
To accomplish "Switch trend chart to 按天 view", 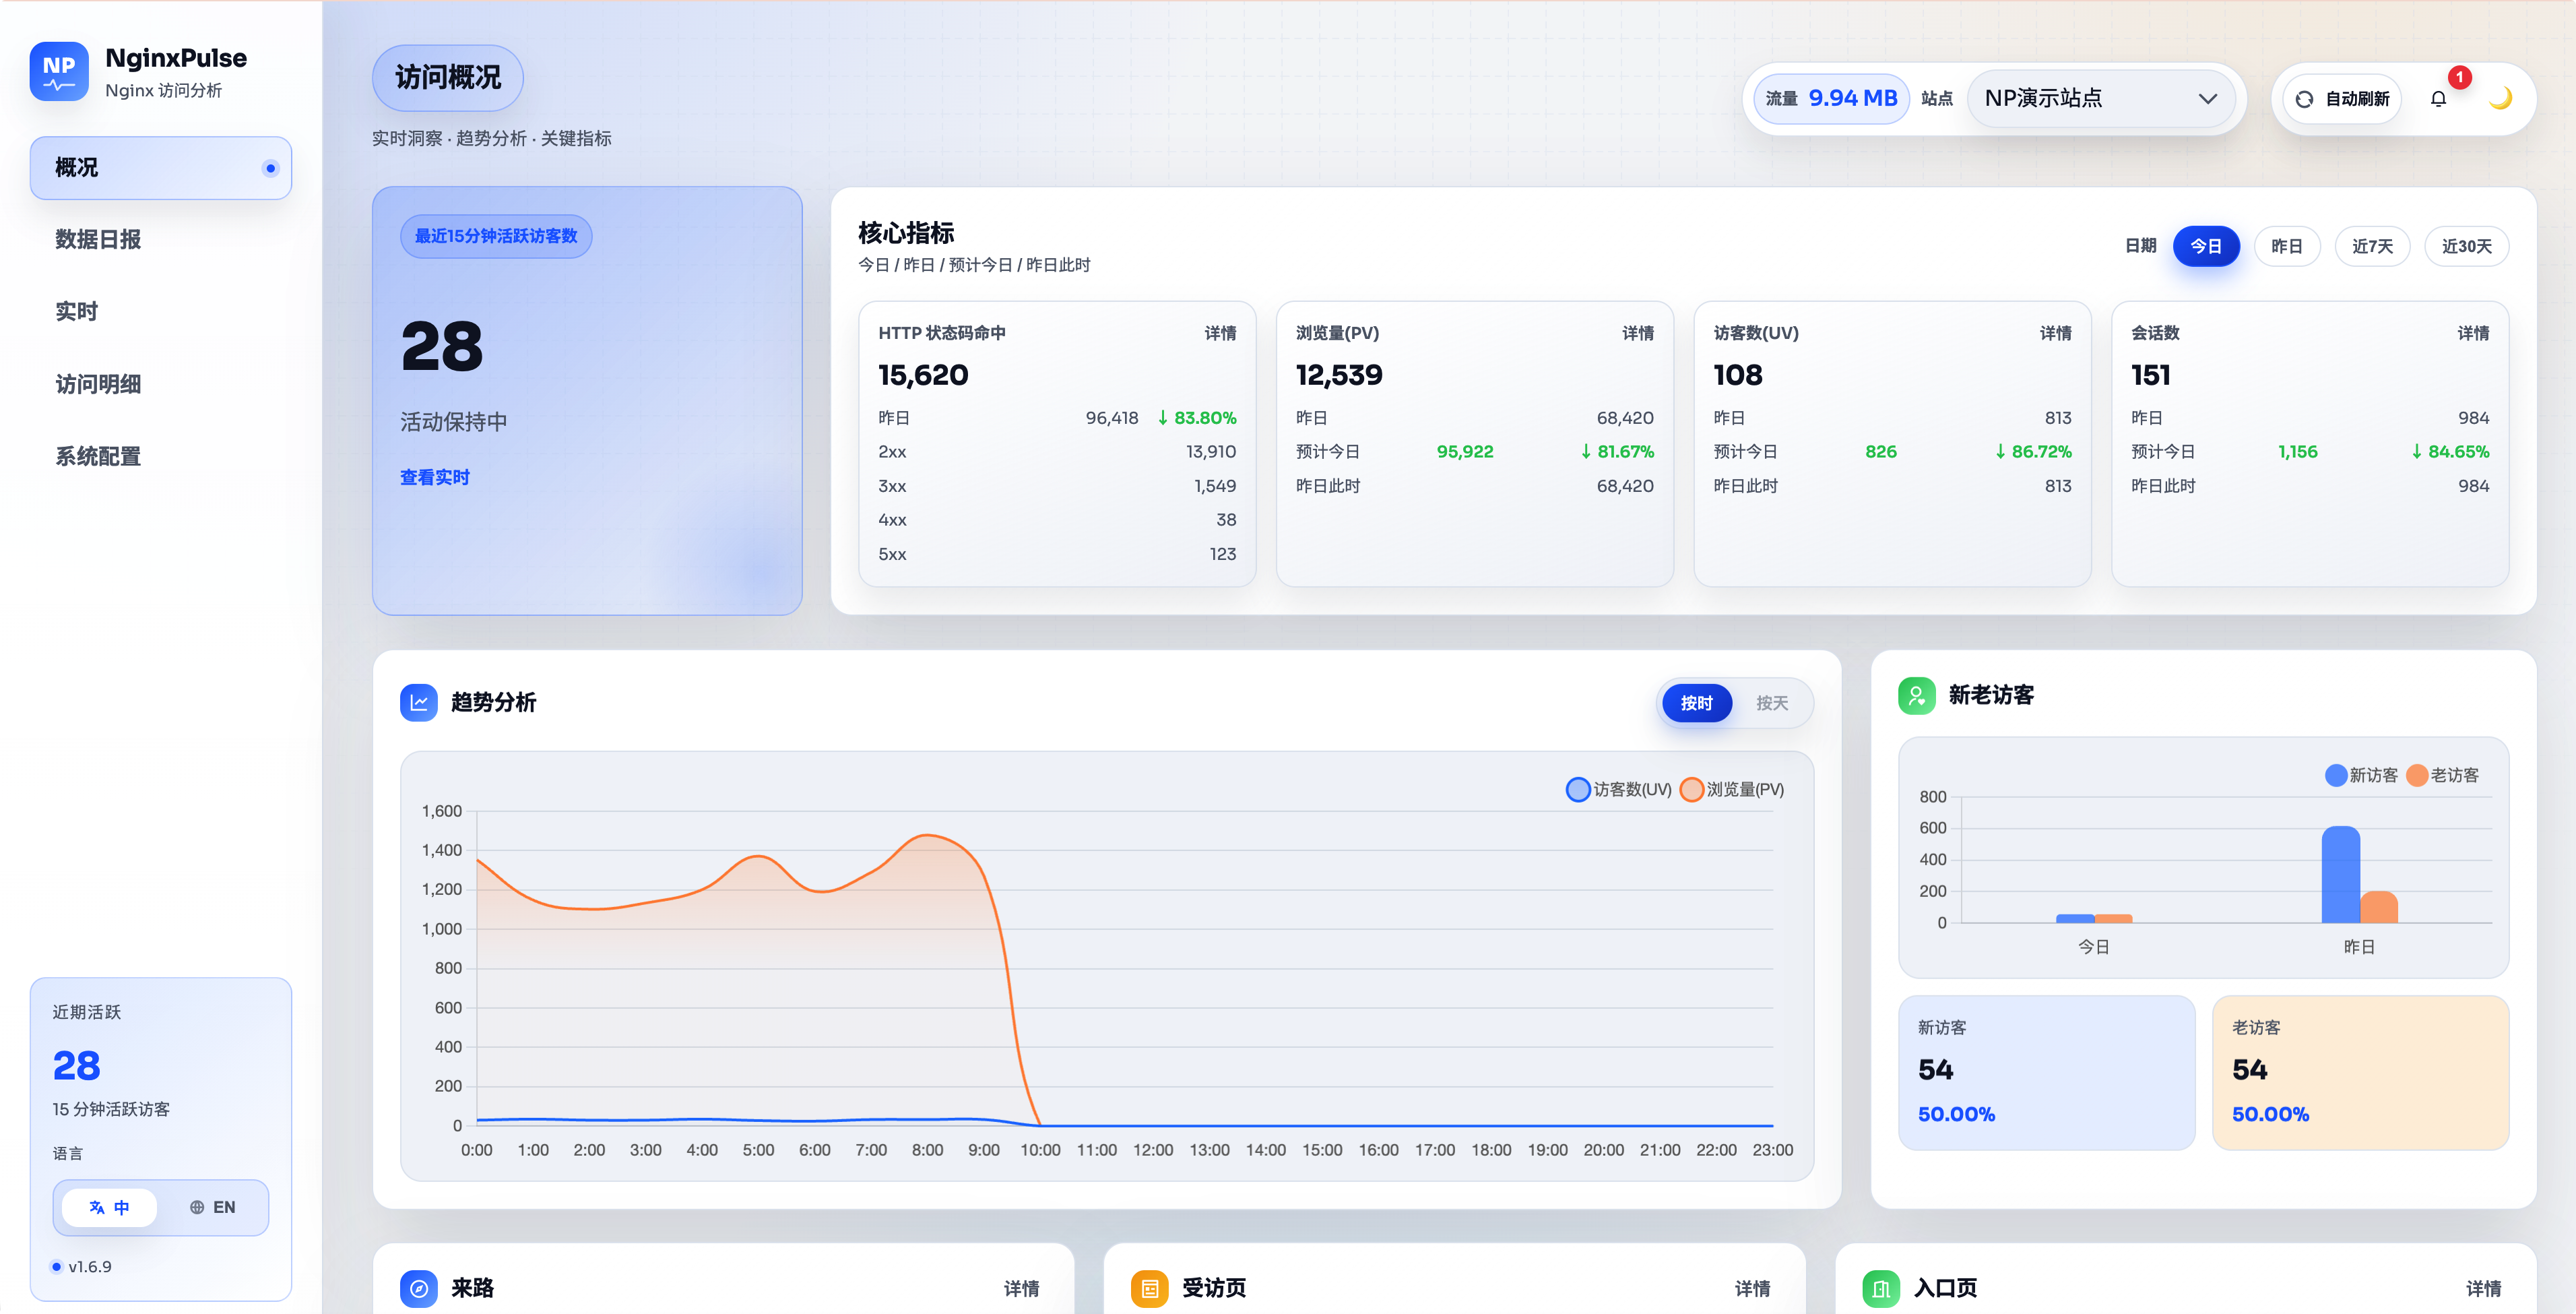I will pyautogui.click(x=1771, y=704).
